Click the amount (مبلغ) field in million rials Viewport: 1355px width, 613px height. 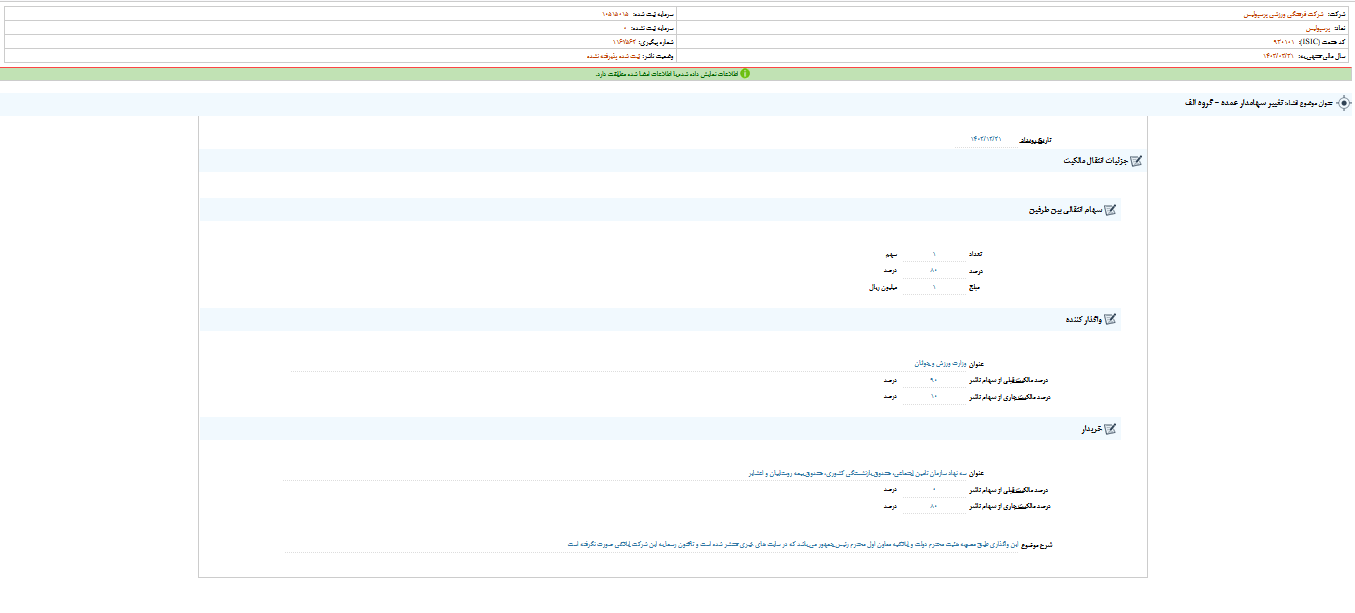(x=933, y=288)
